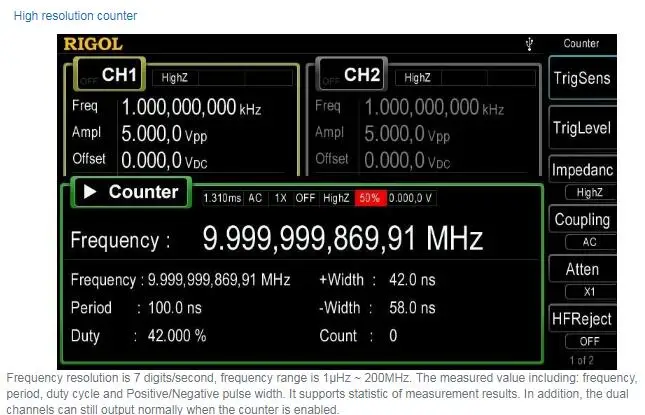Viewport: 645px width, 415px height.
Task: Click the -Width 58.0 ns value
Action: click(412, 308)
